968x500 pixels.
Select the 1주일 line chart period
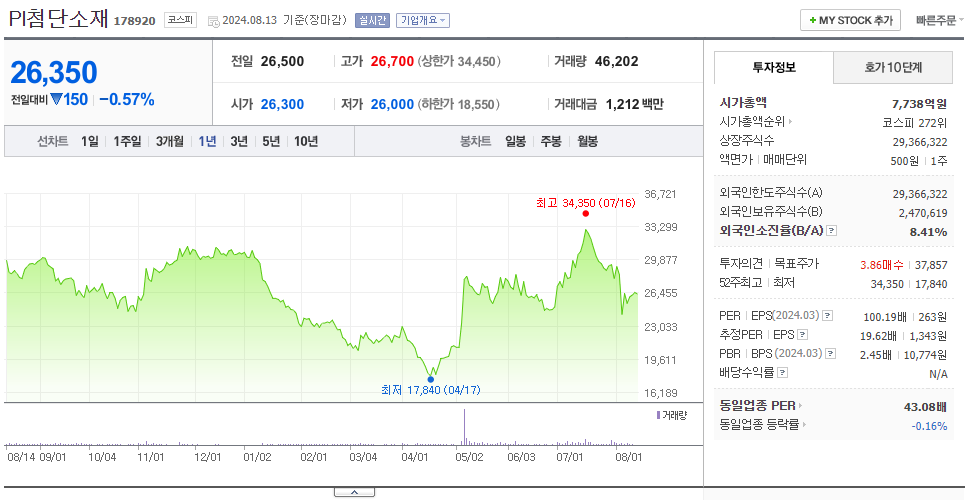pyautogui.click(x=127, y=141)
